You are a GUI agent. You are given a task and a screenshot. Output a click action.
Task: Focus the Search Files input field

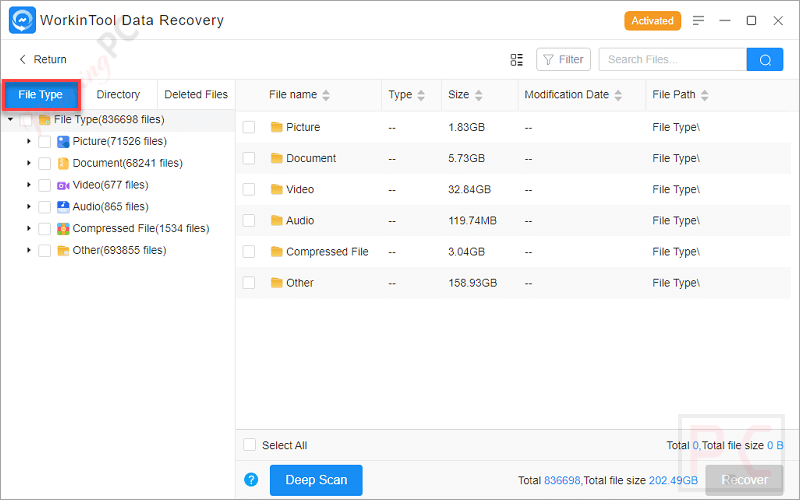click(x=672, y=60)
